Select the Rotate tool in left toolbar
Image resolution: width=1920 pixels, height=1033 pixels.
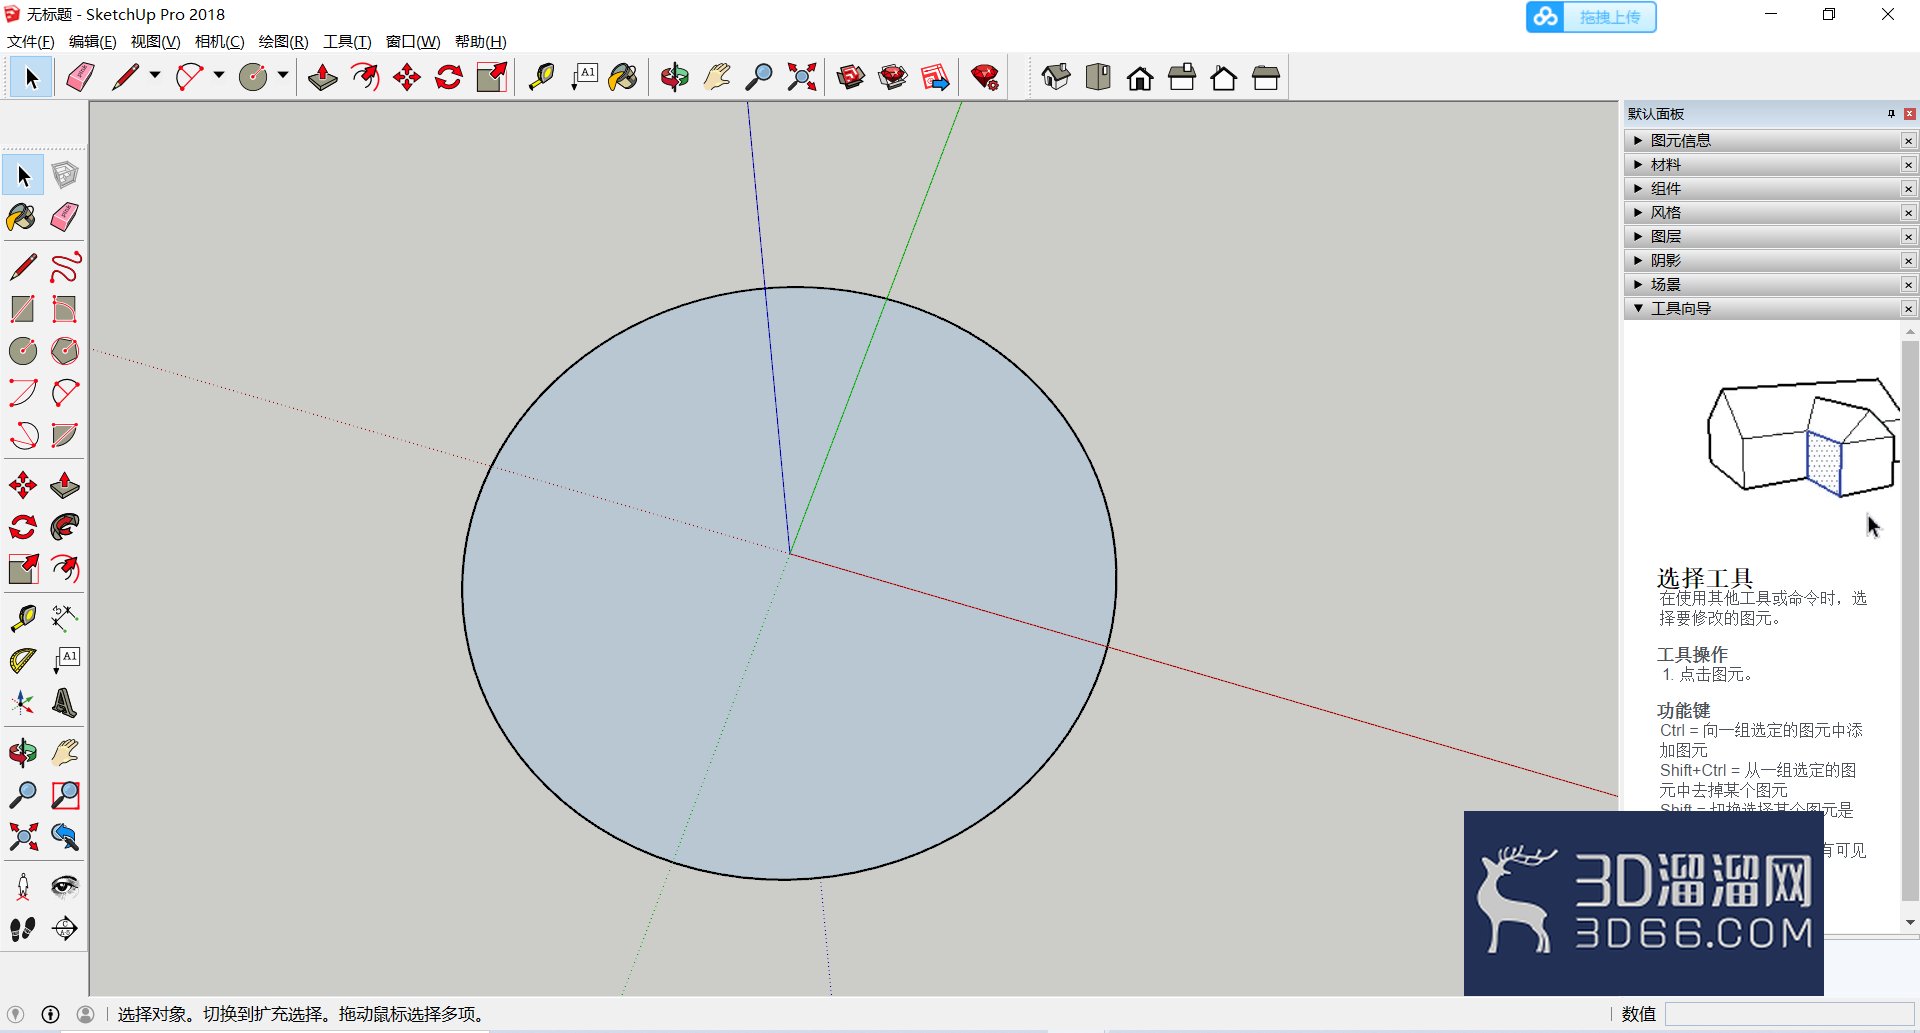(x=23, y=527)
